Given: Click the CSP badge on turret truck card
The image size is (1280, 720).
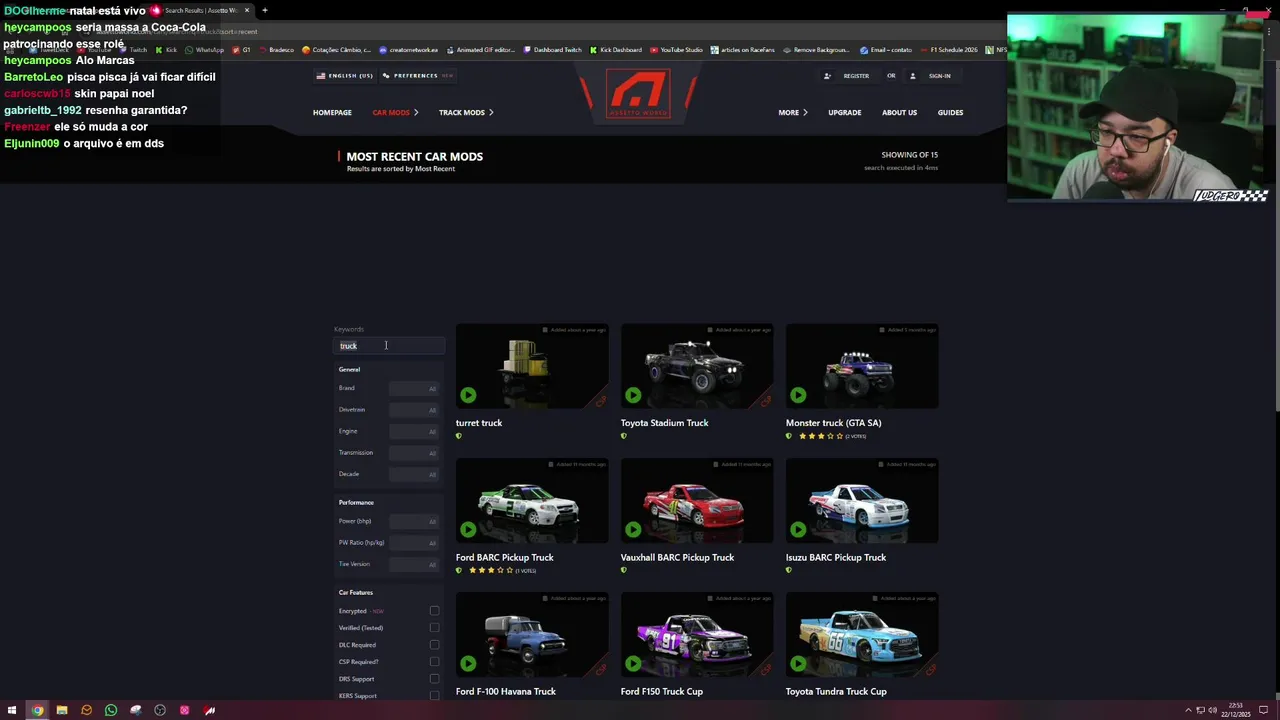Looking at the screenshot, I should [x=600, y=401].
